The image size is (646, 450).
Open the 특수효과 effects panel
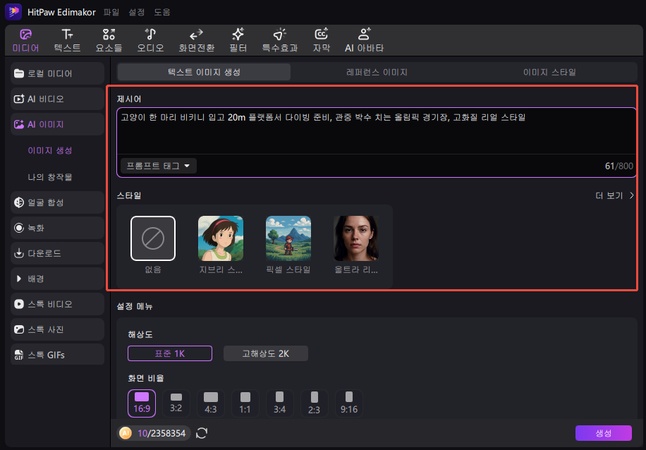(280, 40)
